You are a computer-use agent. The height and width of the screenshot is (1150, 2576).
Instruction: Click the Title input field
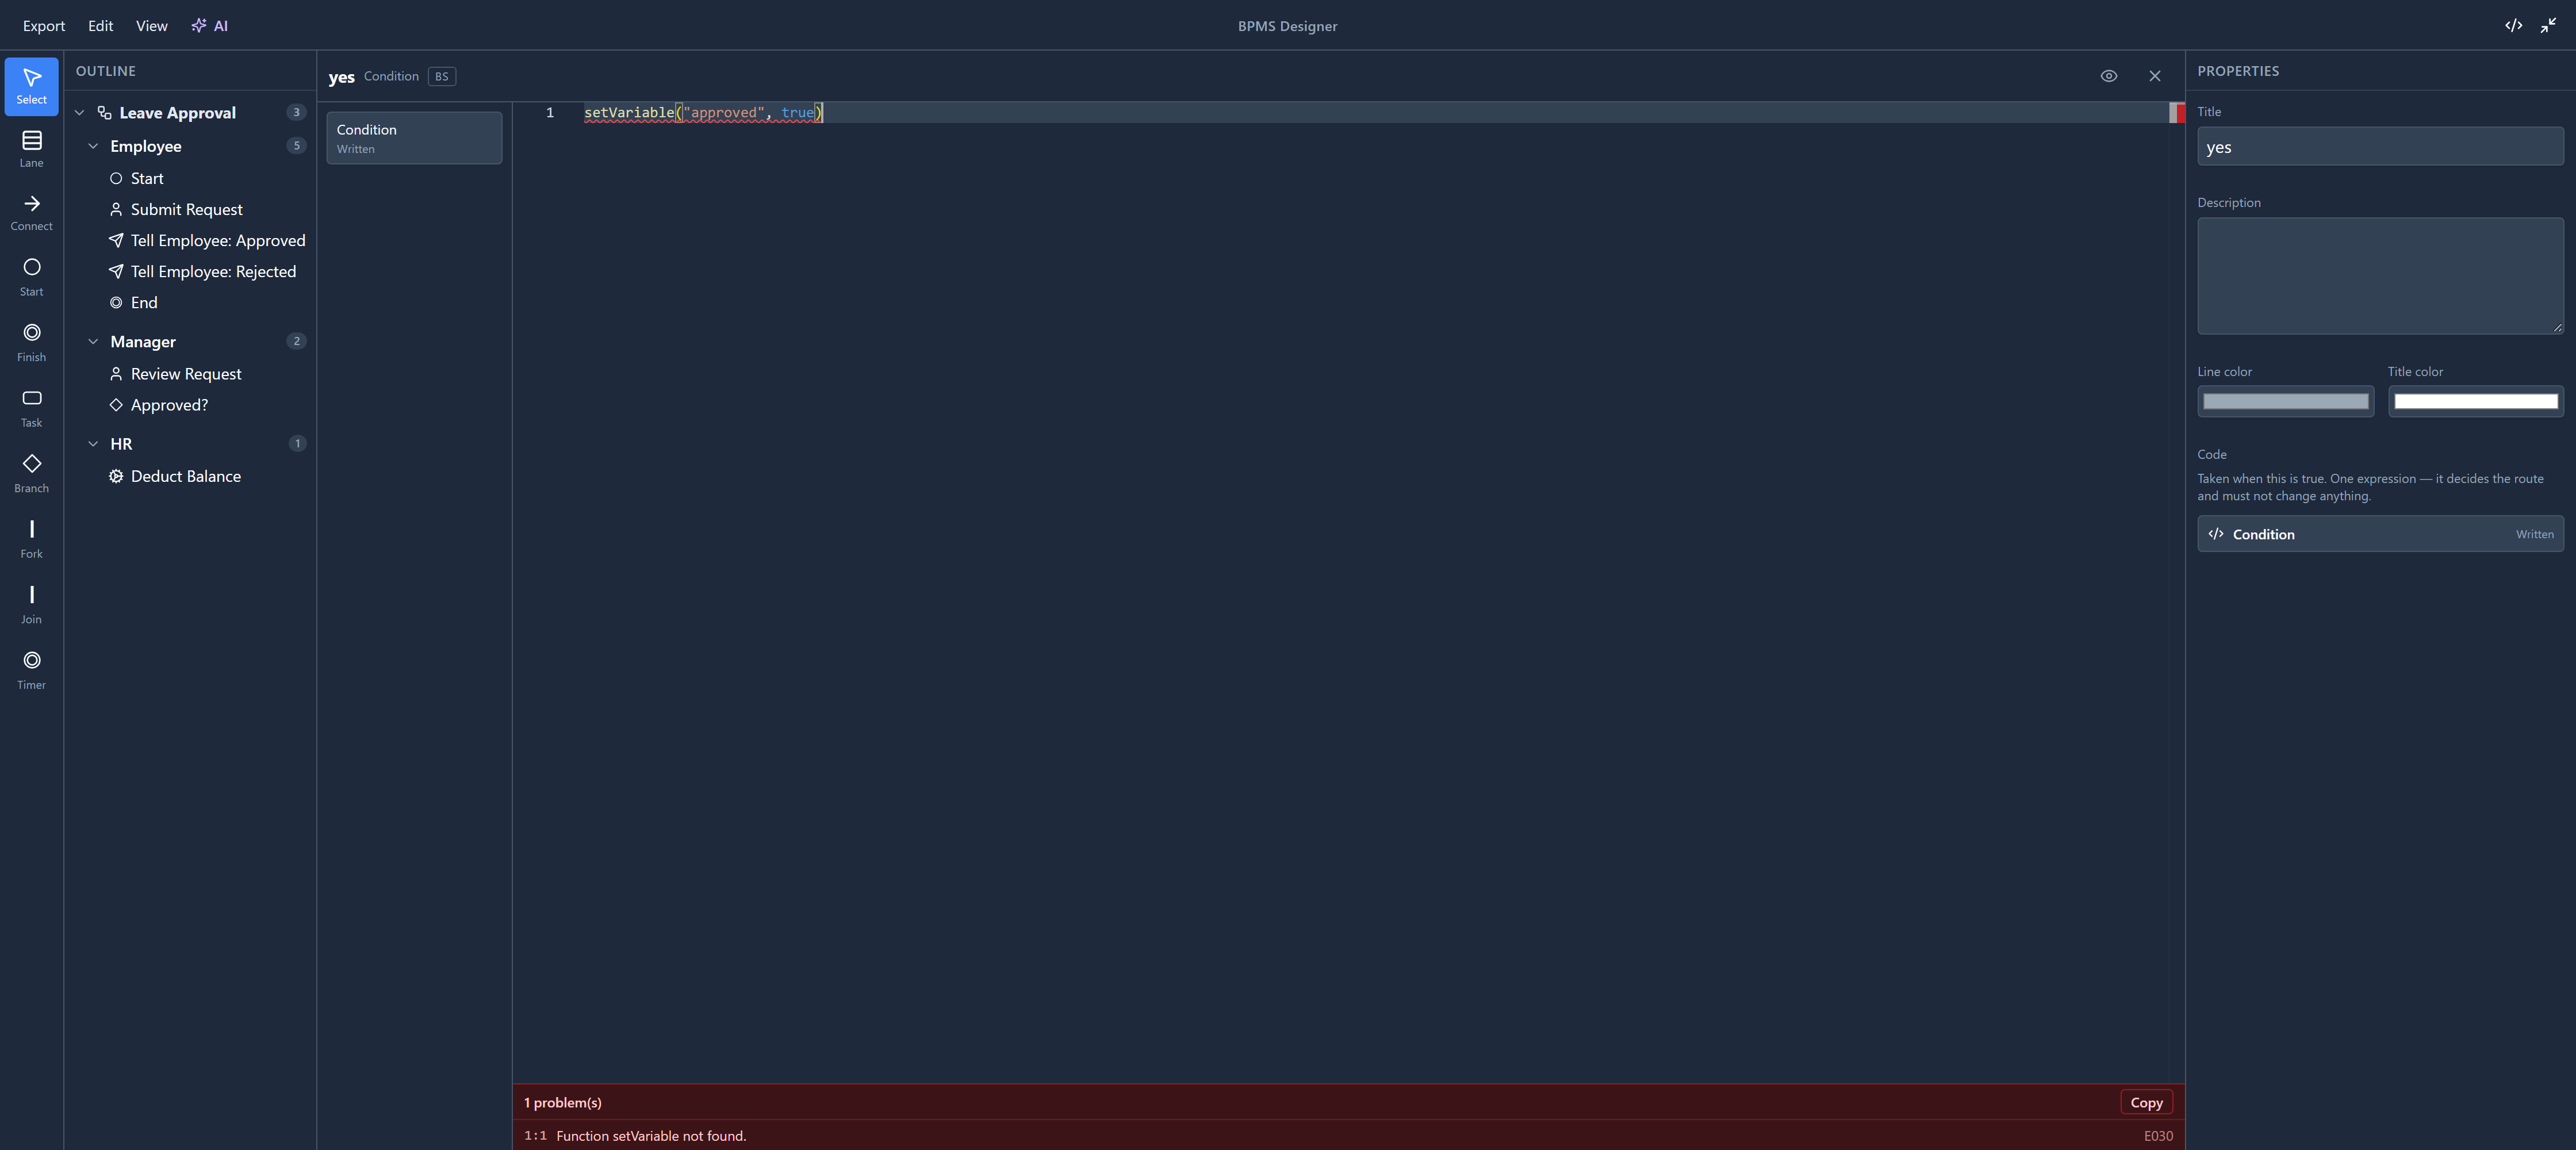point(2380,147)
